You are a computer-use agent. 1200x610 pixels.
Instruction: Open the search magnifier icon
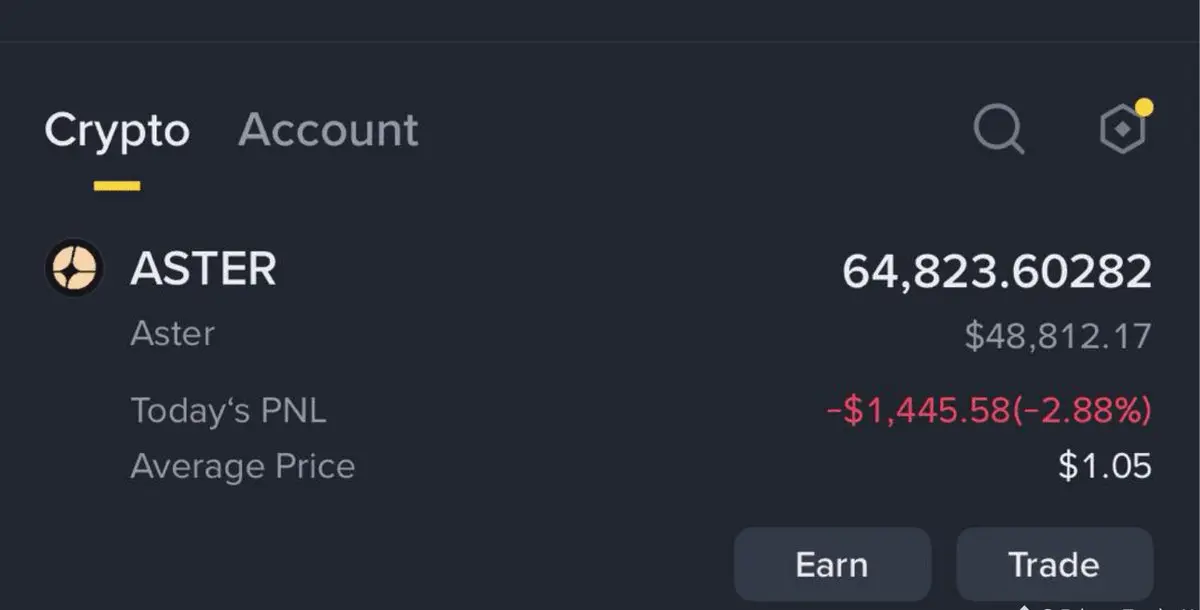point(999,130)
